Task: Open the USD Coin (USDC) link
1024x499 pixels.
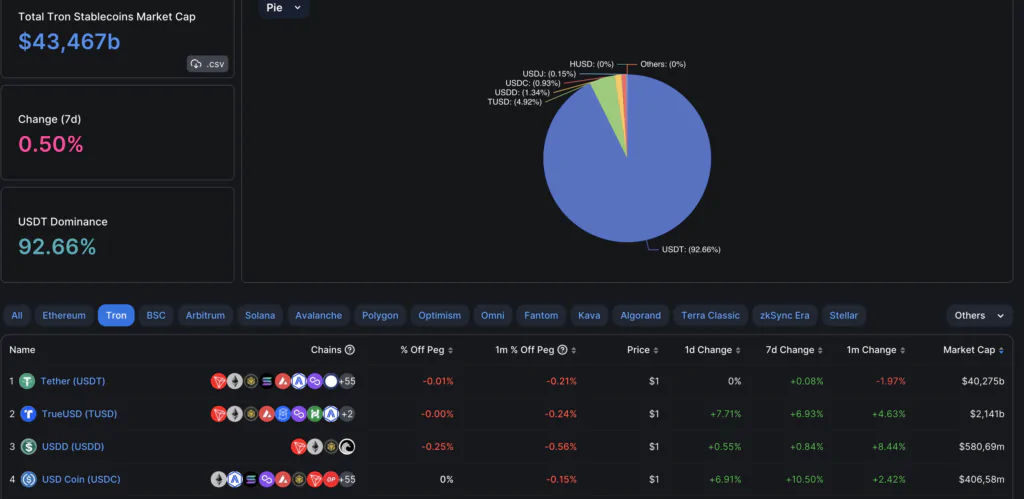Action: point(81,479)
